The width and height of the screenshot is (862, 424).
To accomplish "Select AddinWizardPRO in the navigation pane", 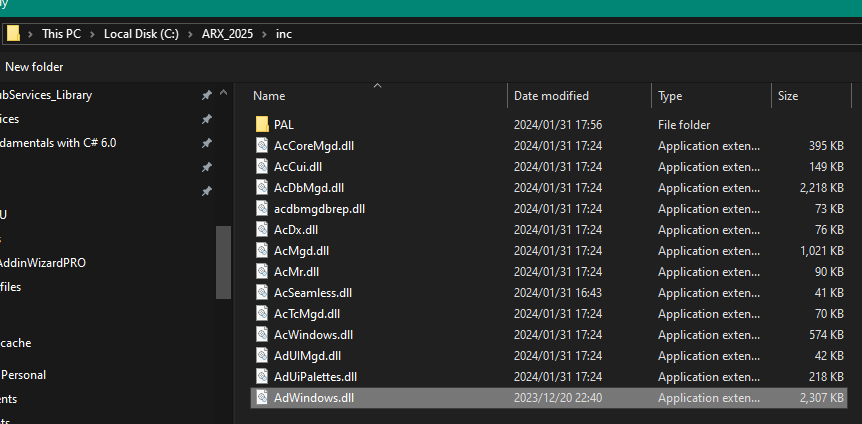I will pos(42,263).
